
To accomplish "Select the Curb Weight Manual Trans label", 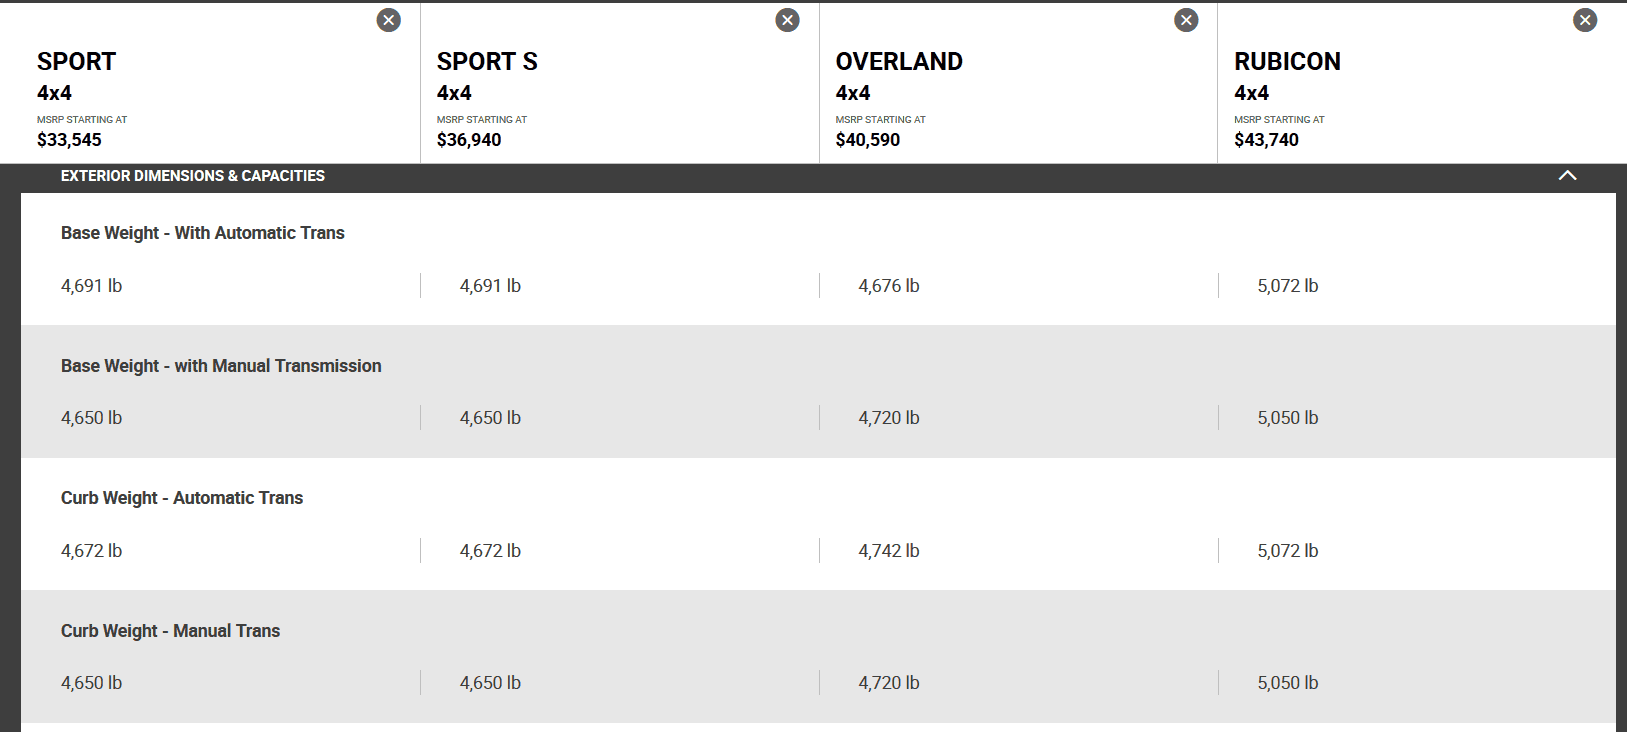I will pos(170,631).
